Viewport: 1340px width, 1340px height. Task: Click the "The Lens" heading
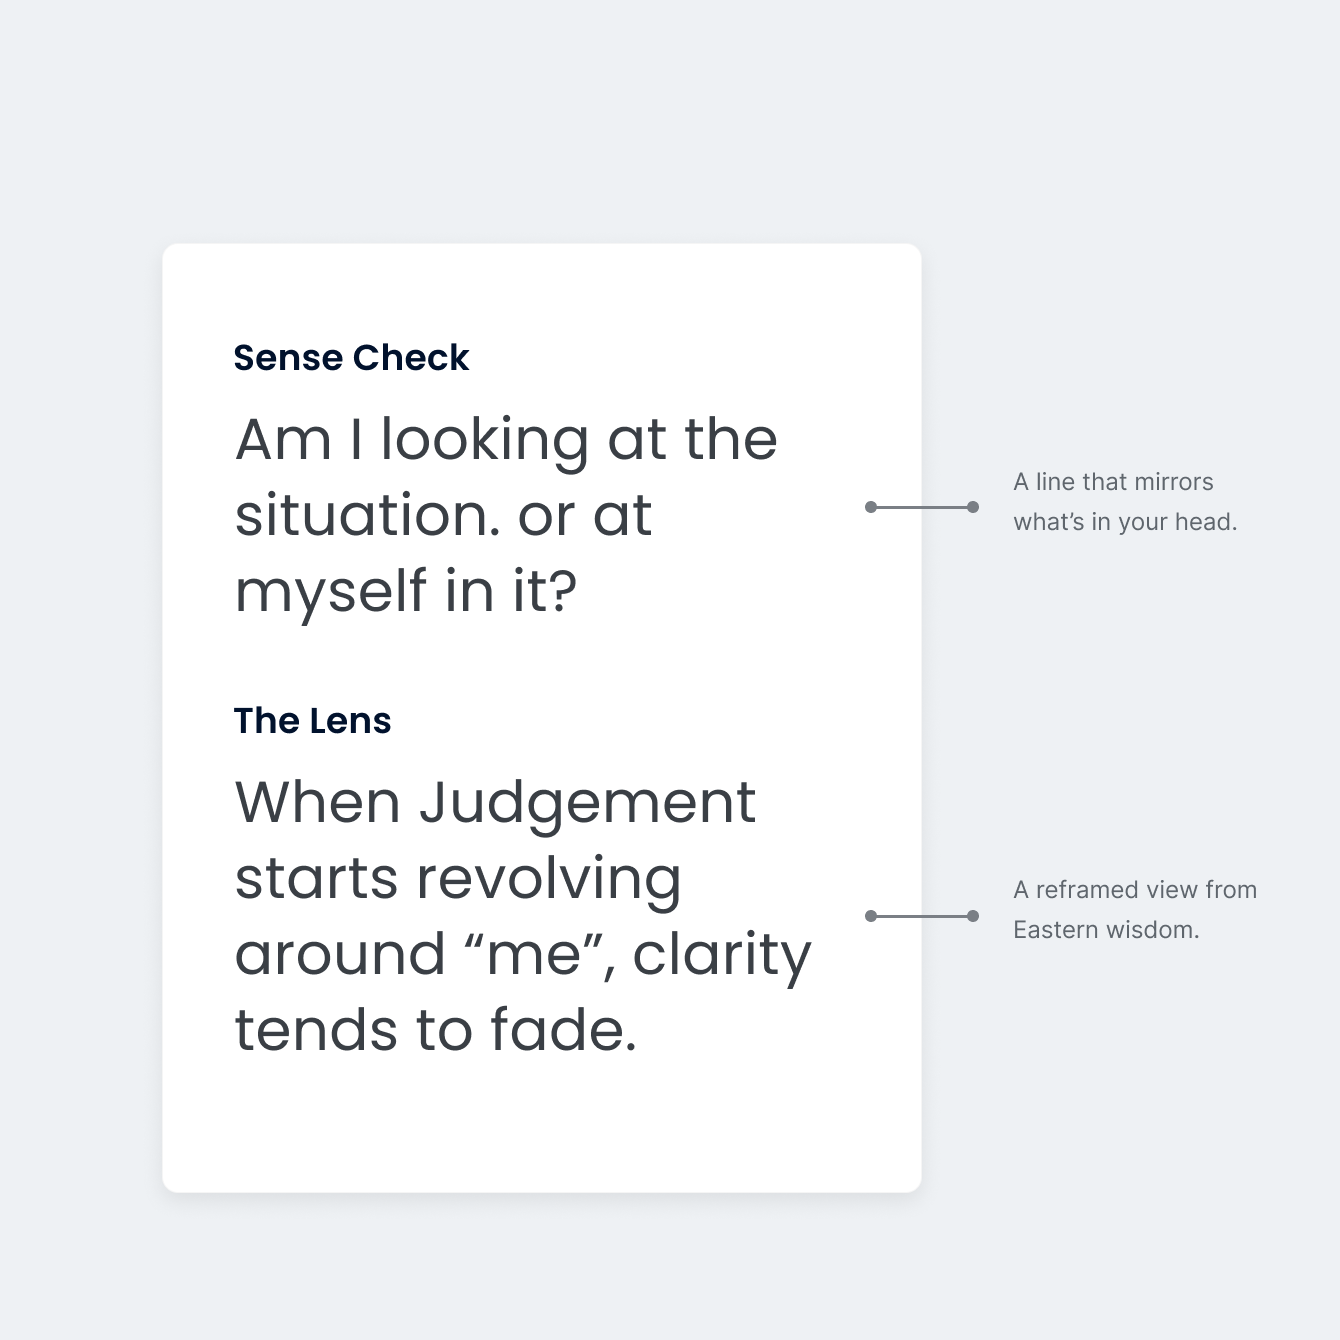click(312, 721)
